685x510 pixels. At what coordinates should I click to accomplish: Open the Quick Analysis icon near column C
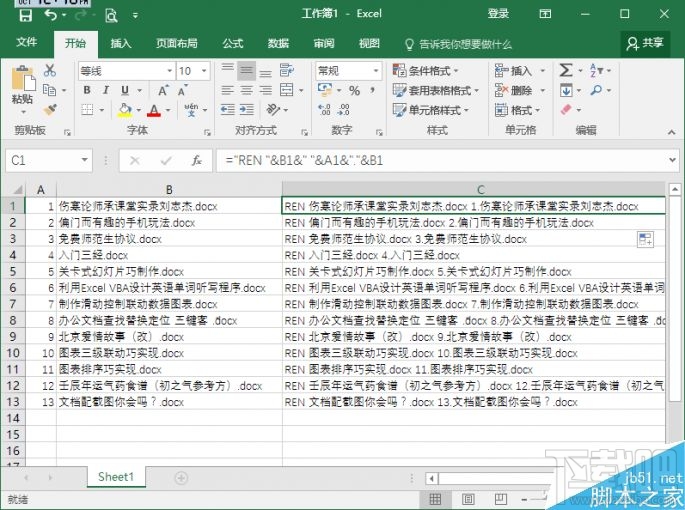click(x=645, y=239)
